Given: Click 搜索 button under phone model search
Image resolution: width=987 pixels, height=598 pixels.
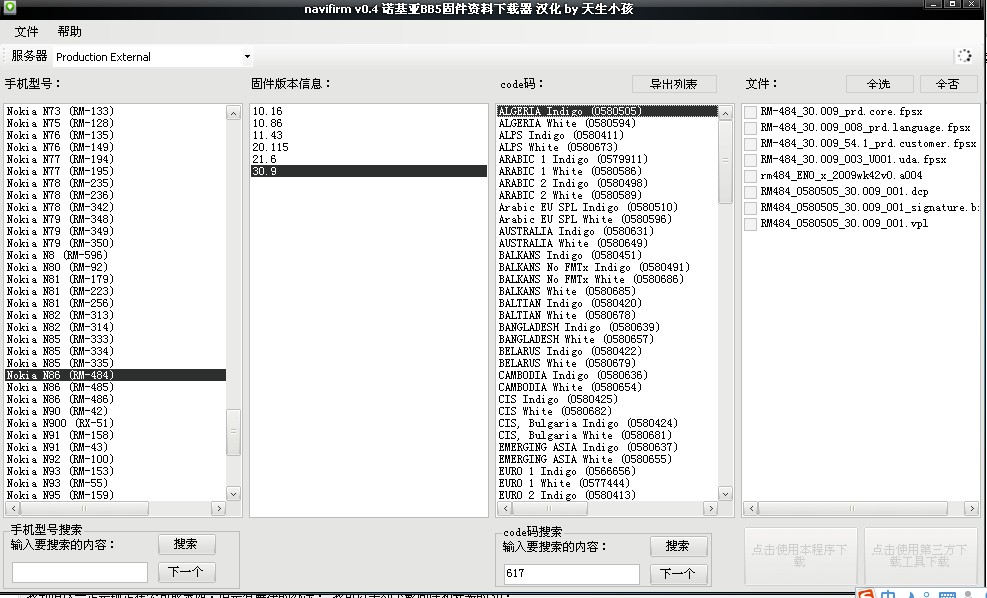Looking at the screenshot, I should point(186,544).
